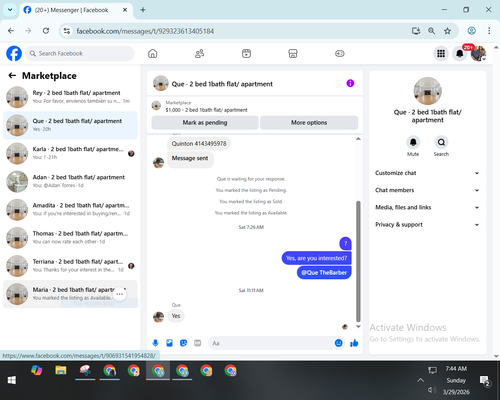Click the Mark as pending button

[x=205, y=122]
